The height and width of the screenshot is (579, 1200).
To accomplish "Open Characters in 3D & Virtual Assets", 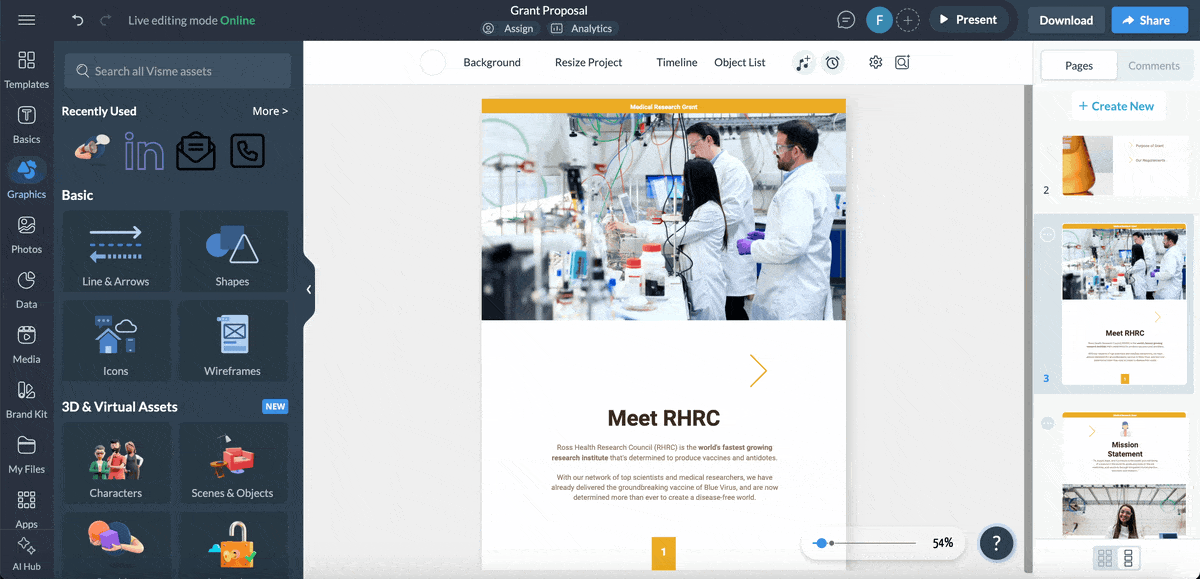I will point(116,463).
